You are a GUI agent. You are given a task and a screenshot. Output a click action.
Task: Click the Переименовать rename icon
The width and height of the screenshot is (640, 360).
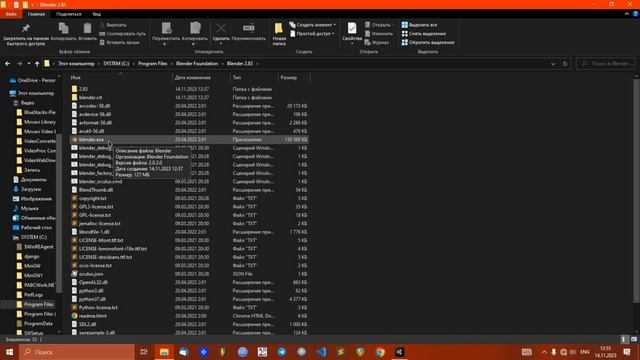pyautogui.click(x=249, y=28)
